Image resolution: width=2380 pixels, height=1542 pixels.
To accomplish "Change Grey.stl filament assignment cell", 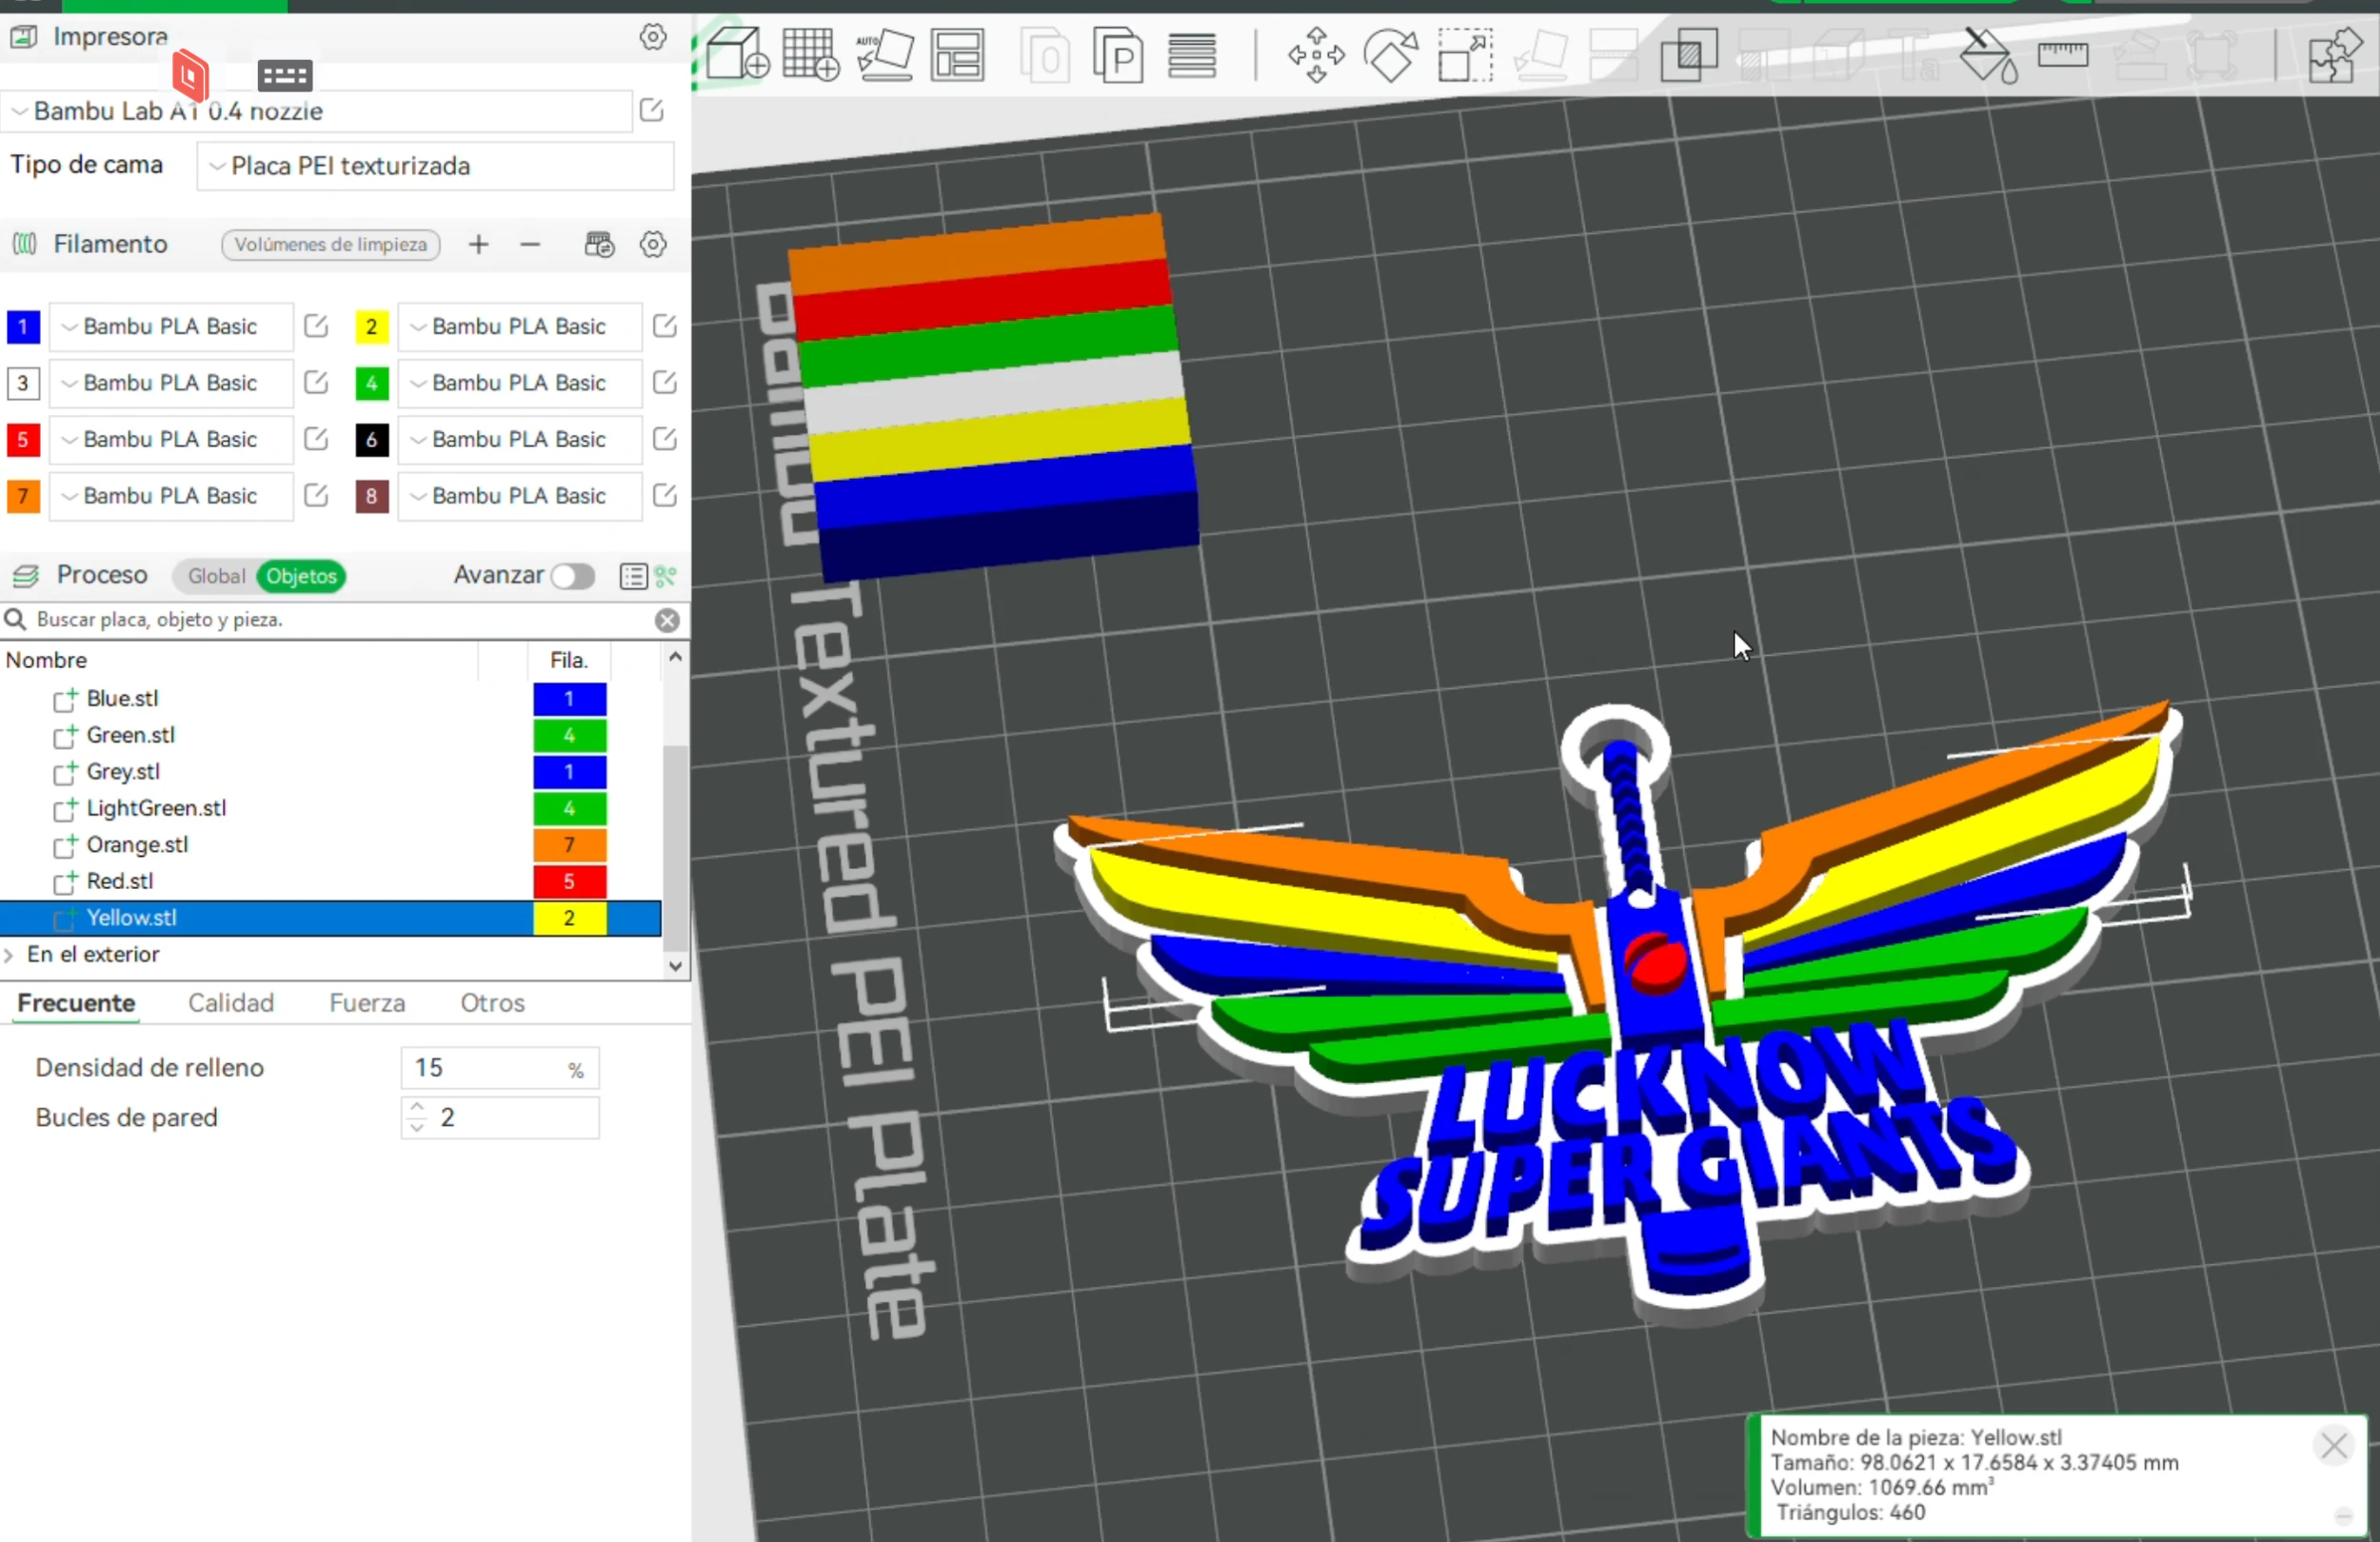I will click(569, 772).
